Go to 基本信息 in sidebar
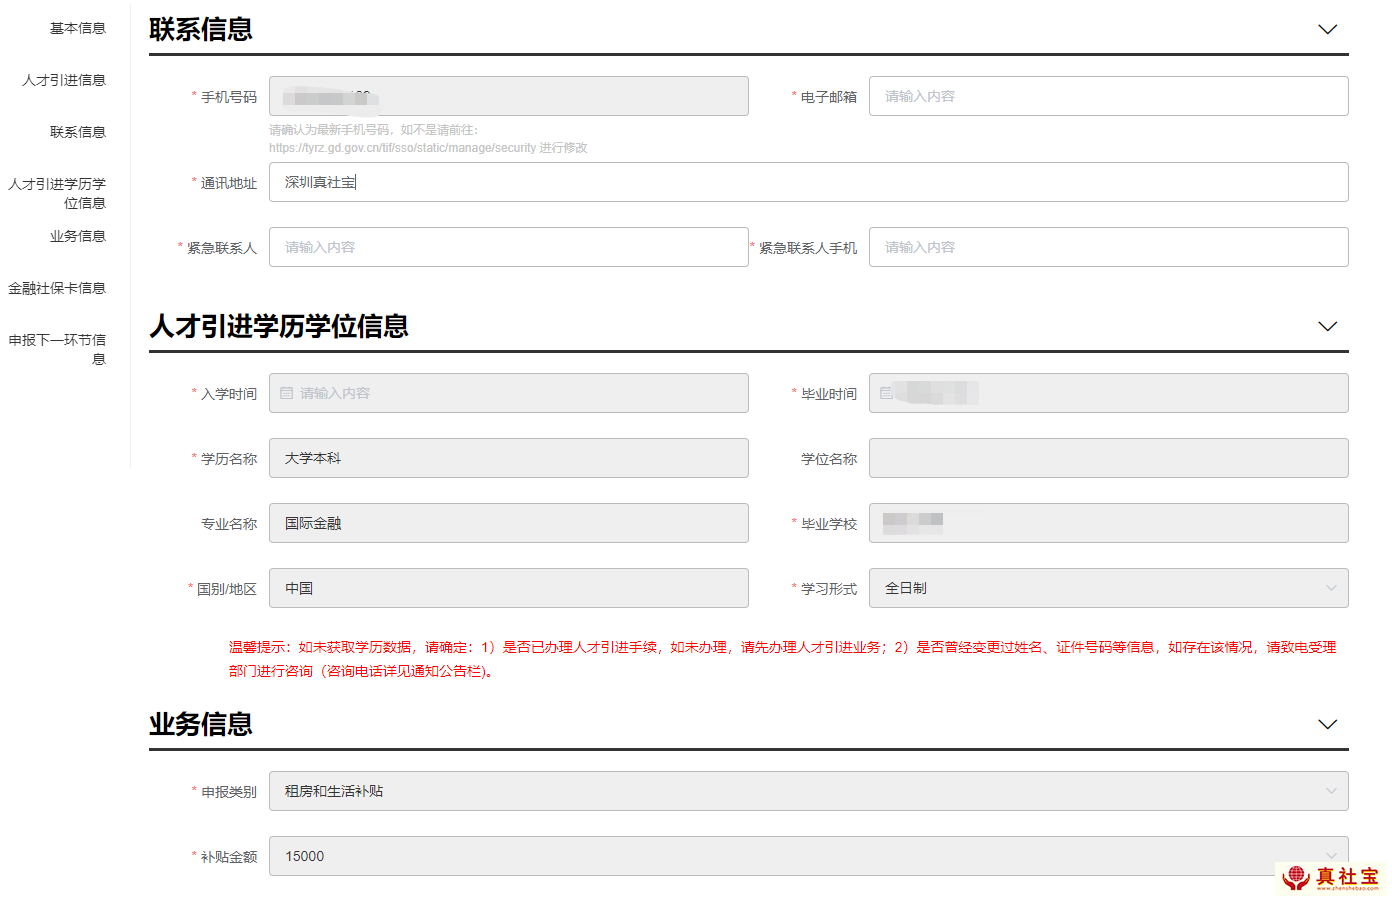This screenshot has height=901, width=1392. pyautogui.click(x=77, y=29)
